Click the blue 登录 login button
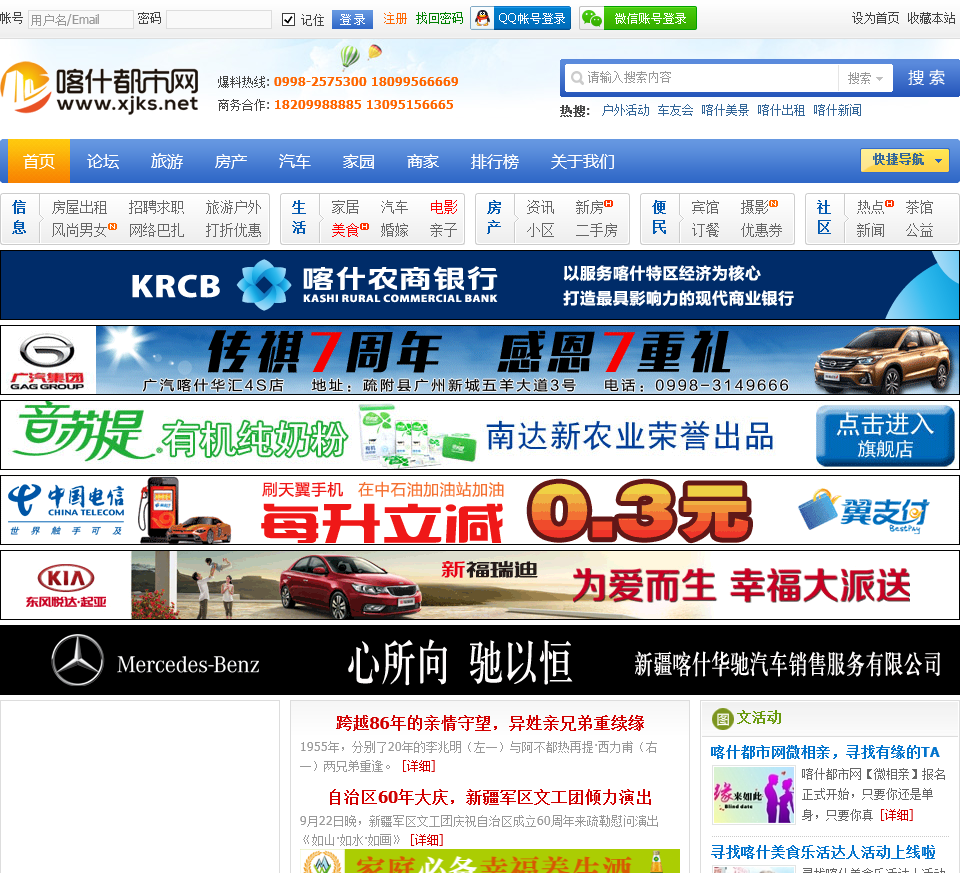Viewport: 960px width, 873px height. 352,20
